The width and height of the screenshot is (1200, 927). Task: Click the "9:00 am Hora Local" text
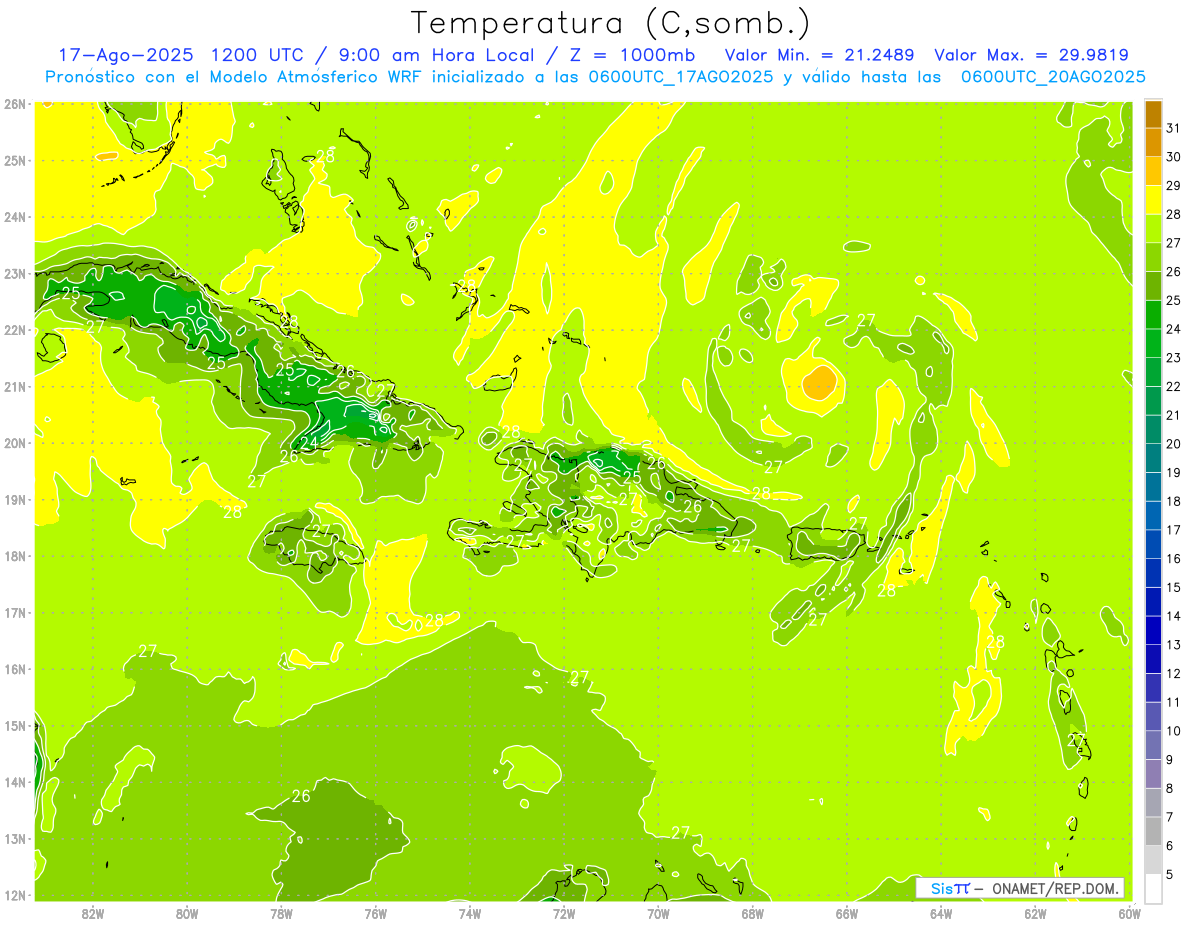click(434, 55)
